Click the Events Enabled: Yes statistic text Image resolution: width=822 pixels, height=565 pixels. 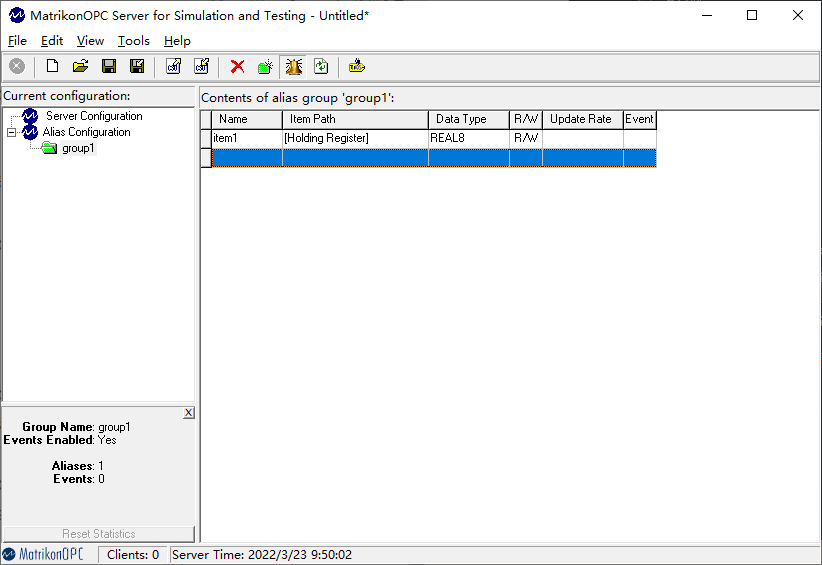(x=60, y=440)
